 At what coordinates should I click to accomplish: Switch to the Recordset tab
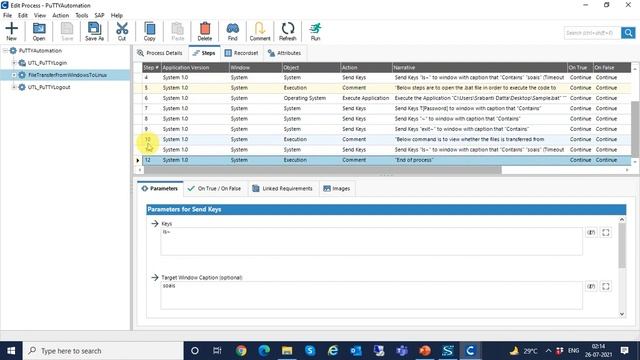coord(242,53)
